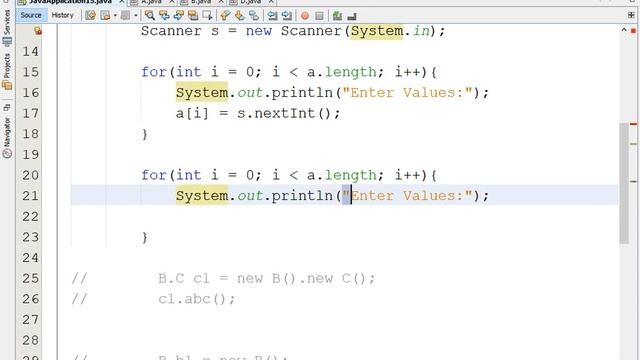Screen dimensions: 640x360
Task: Click the Last Edit toolbar icon
Action: [91, 16]
